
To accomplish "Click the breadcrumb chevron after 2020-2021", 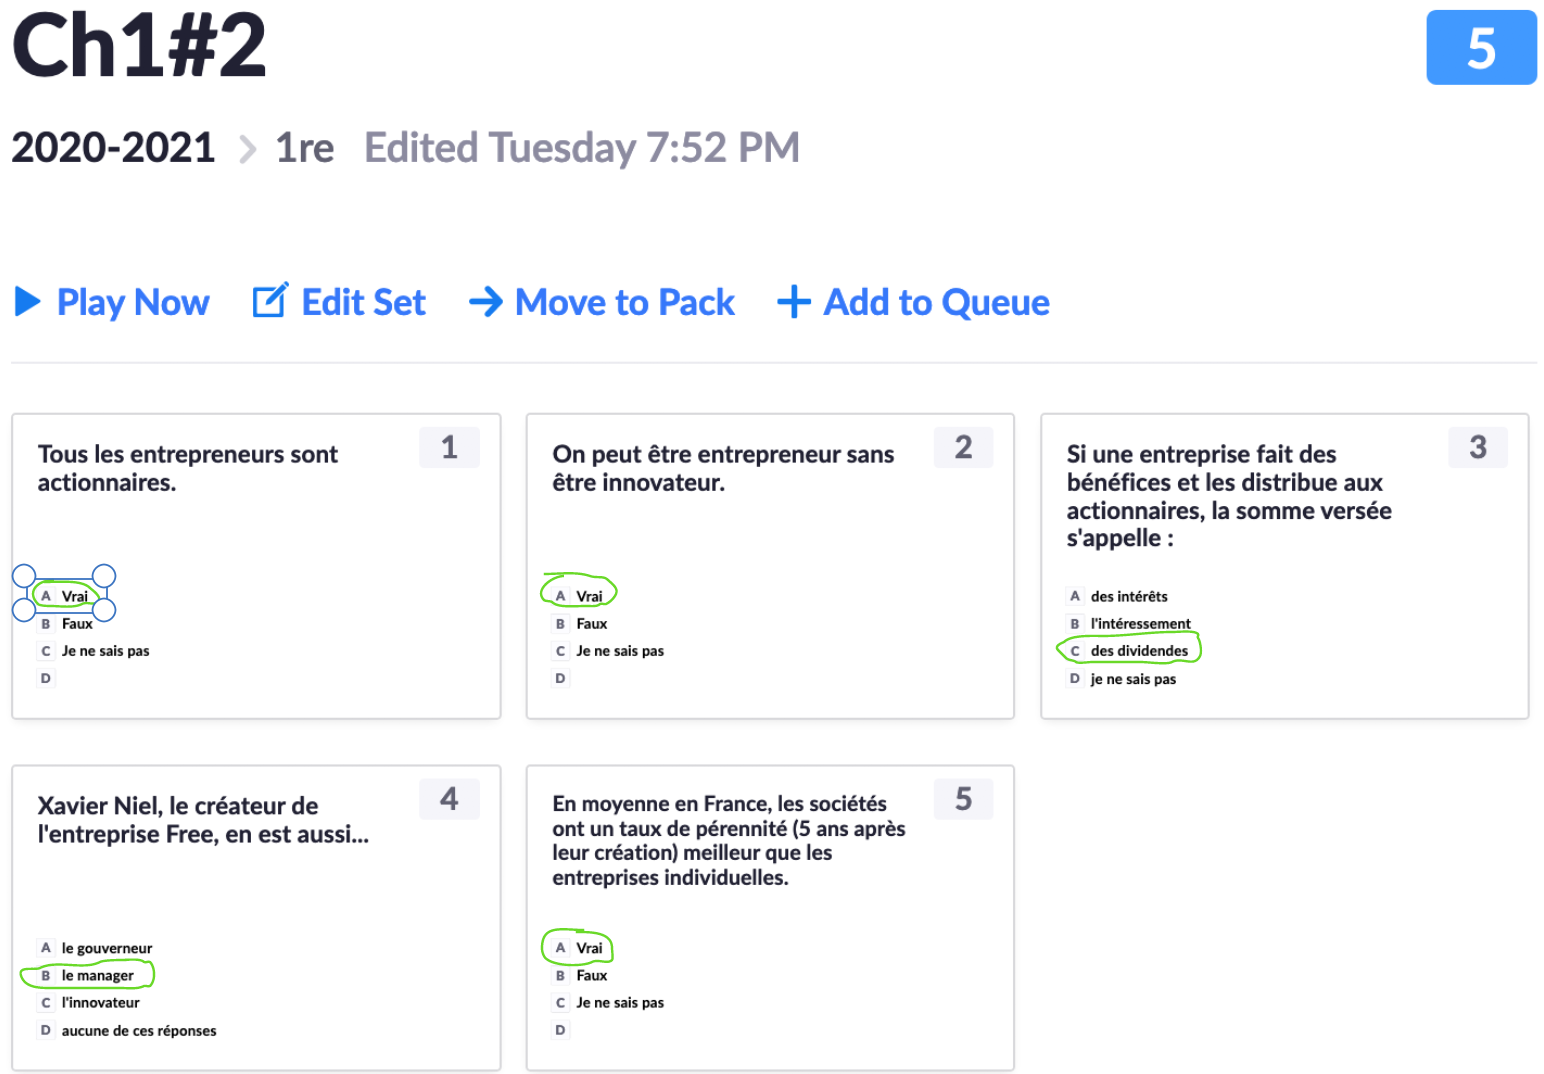I will [248, 149].
